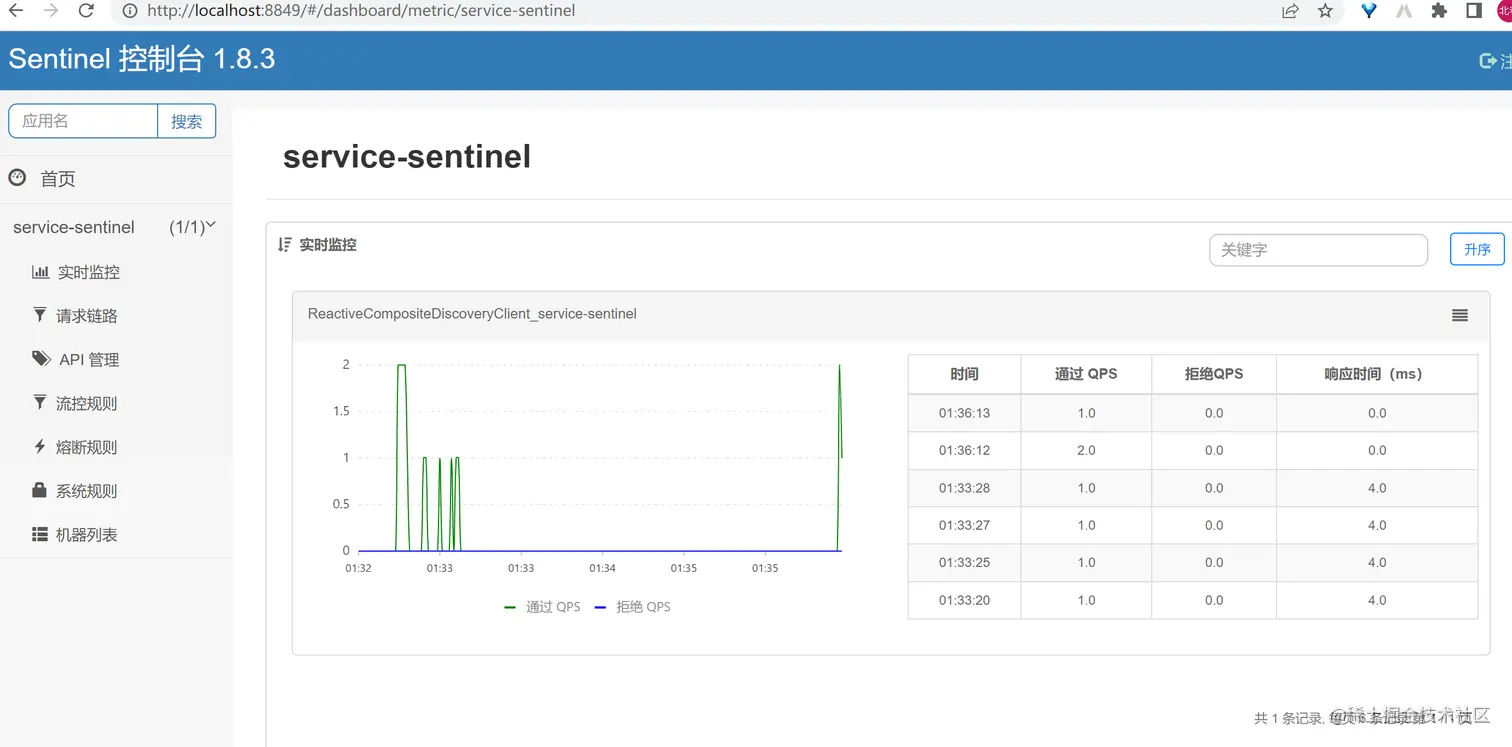Select the 01:33:27 time cell
This screenshot has height=747, width=1512.
[x=965, y=525]
